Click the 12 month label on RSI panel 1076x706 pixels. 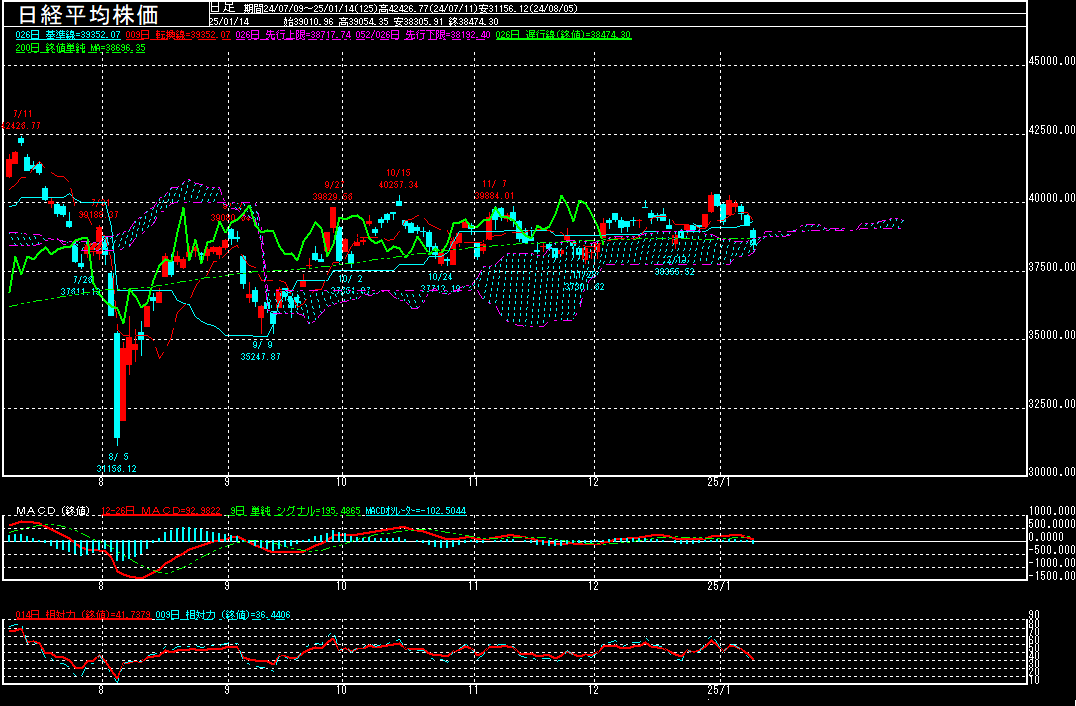[594, 690]
